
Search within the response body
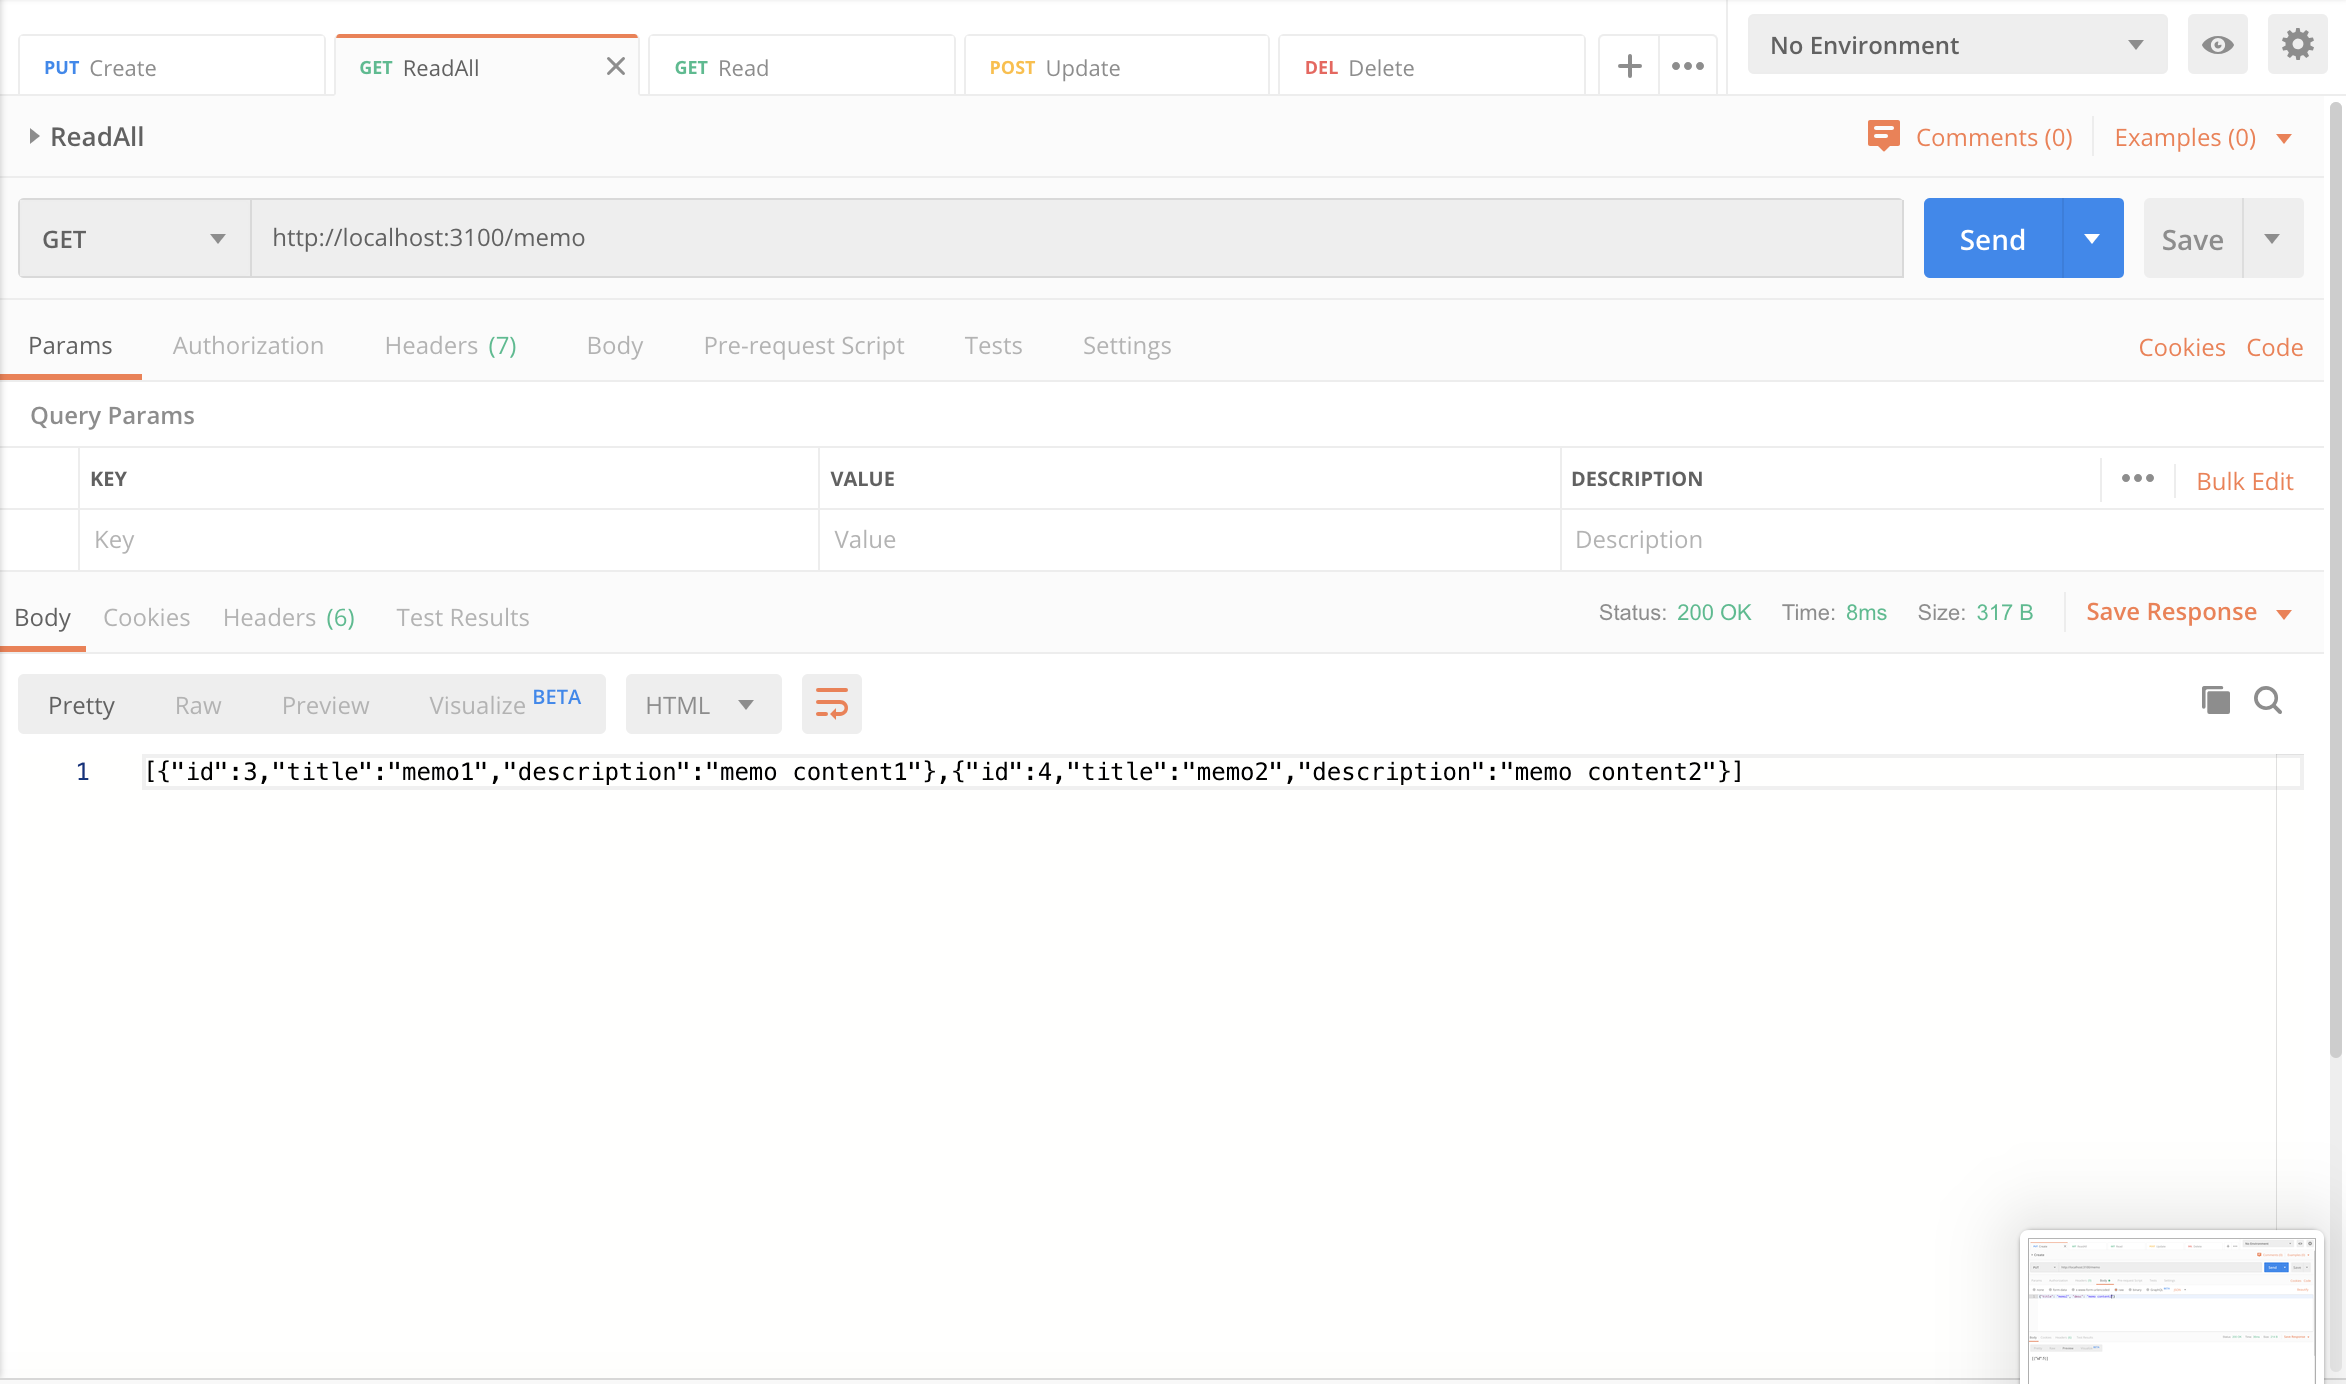[2268, 700]
